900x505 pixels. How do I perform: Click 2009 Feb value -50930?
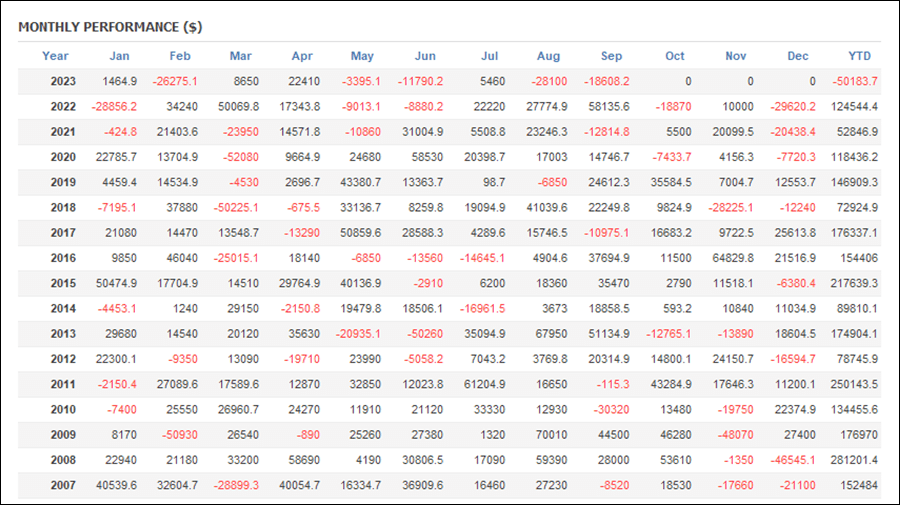pyautogui.click(x=180, y=435)
